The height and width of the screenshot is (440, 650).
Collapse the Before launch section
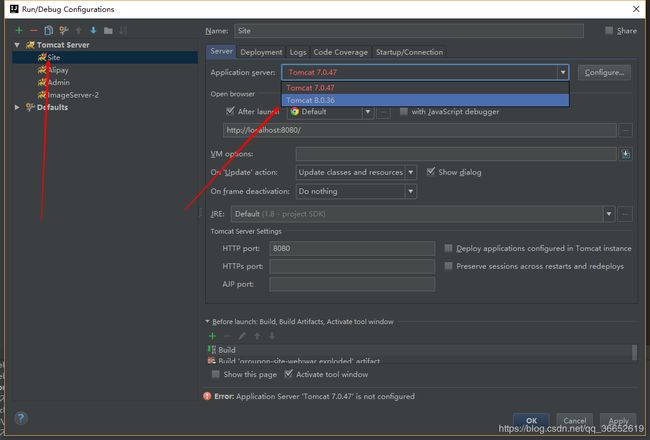click(207, 321)
